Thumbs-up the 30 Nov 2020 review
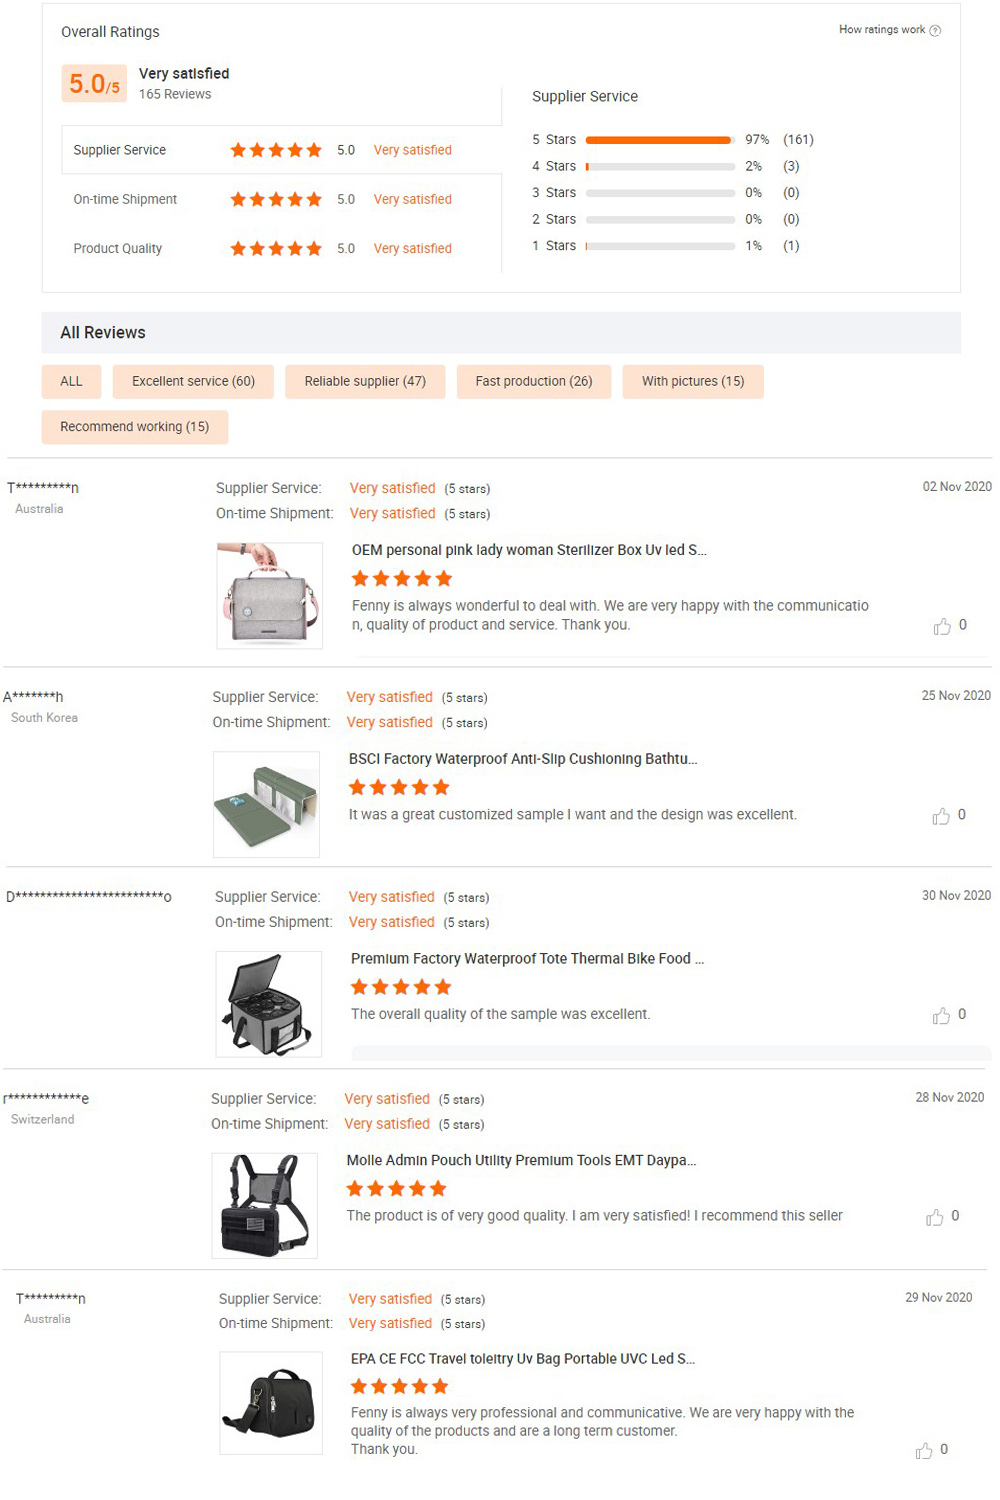The image size is (1000, 1500). [941, 1016]
